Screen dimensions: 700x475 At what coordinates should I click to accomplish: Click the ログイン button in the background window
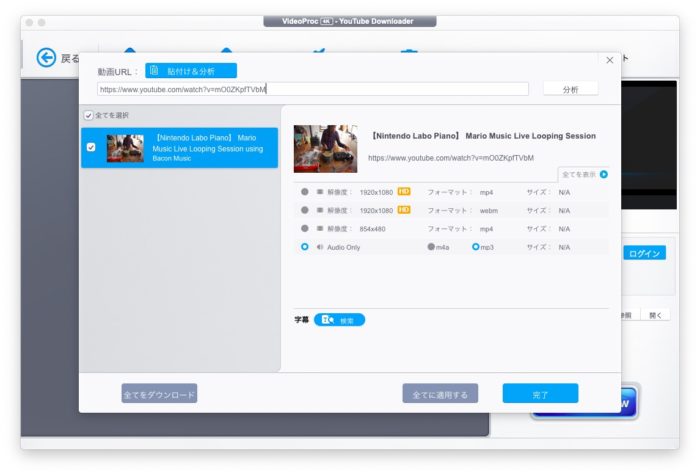[x=644, y=253]
